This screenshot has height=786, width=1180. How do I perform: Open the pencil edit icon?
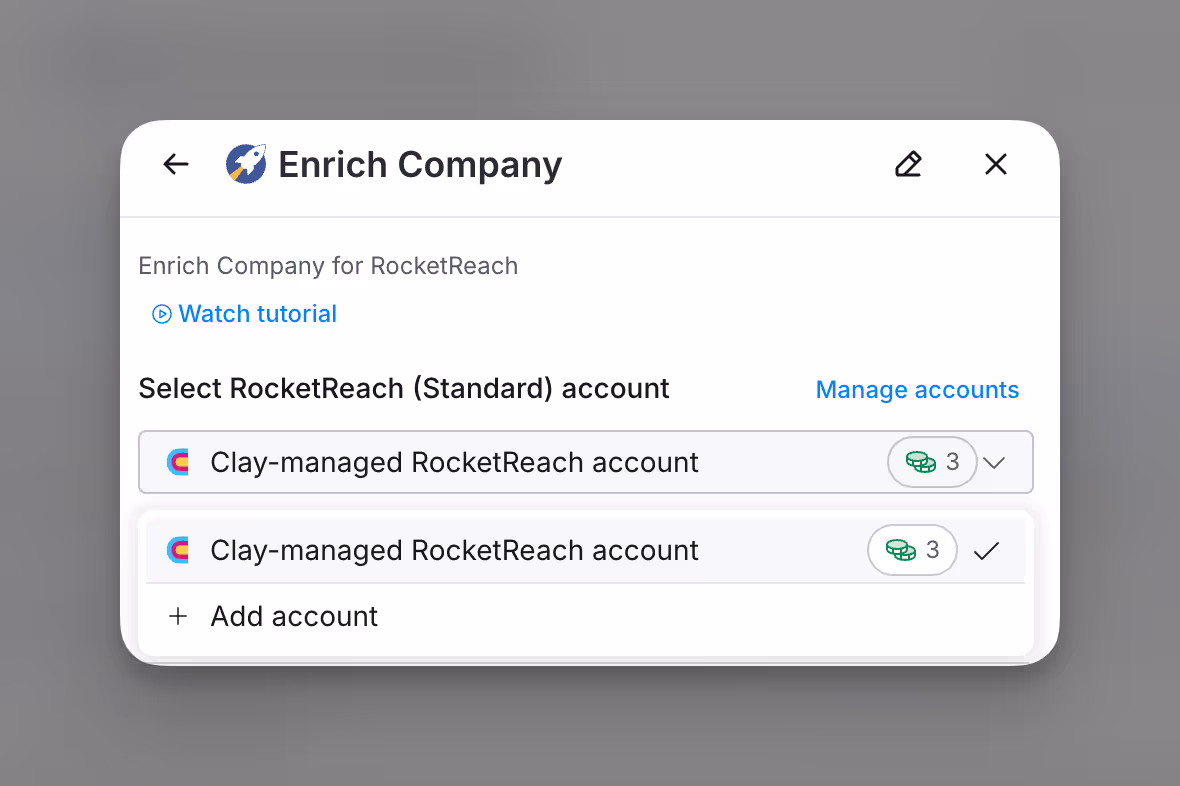pyautogui.click(x=908, y=164)
